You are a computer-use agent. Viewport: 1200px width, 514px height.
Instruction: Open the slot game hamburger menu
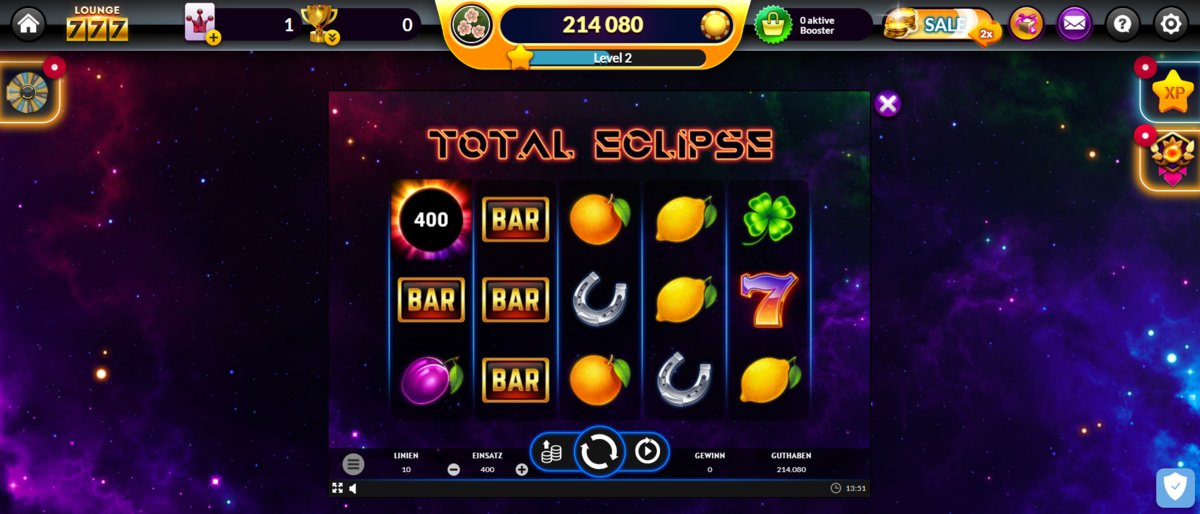click(353, 464)
